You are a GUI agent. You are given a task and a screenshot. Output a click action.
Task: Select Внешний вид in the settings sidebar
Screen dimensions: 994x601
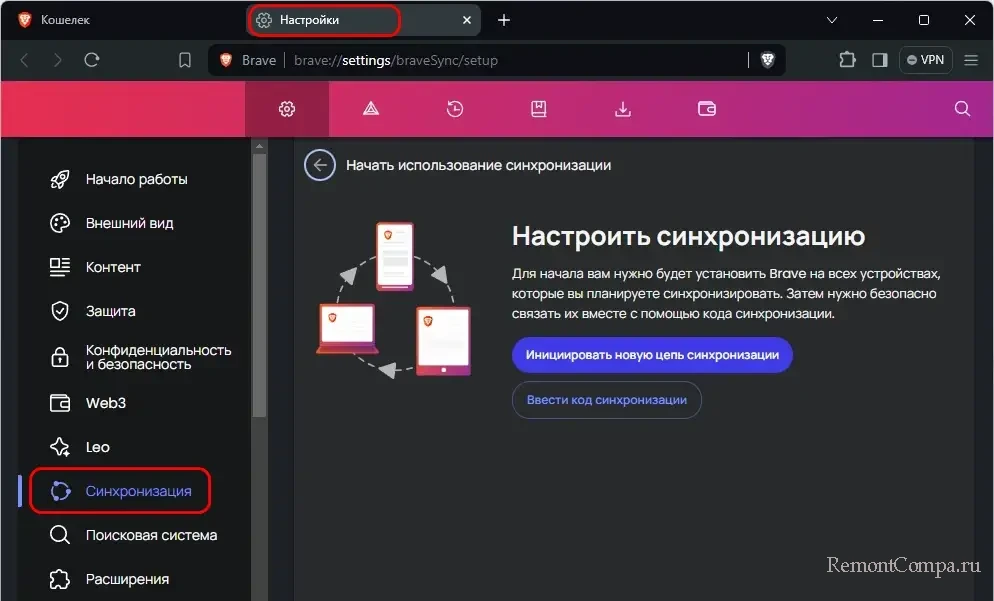(x=129, y=223)
